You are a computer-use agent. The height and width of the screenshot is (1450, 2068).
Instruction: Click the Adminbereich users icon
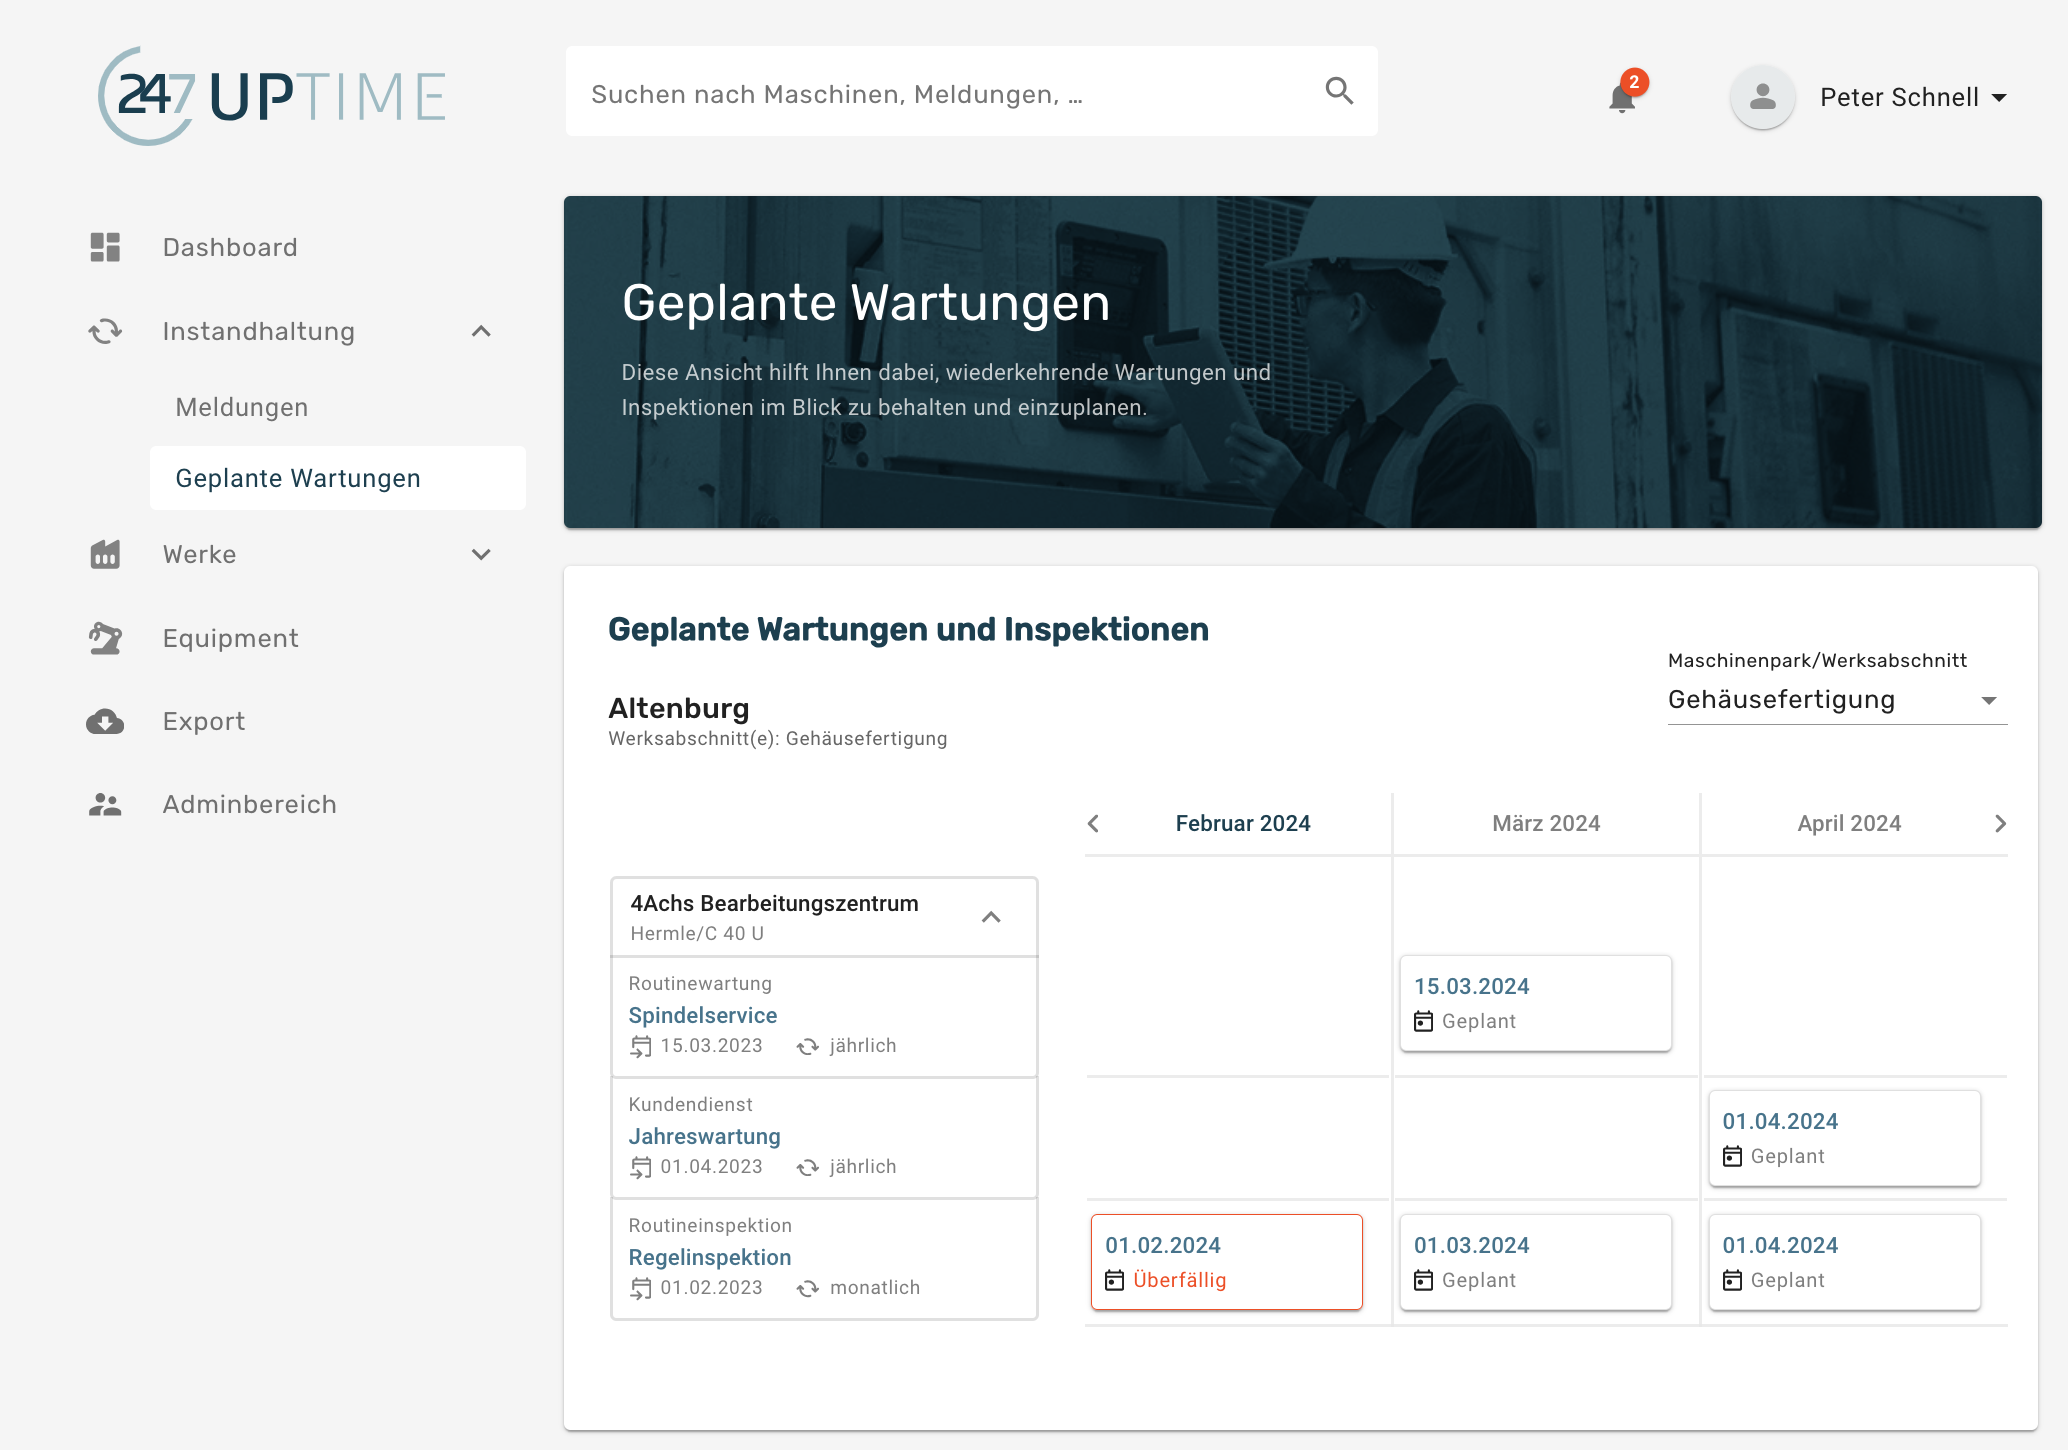pos(106,803)
